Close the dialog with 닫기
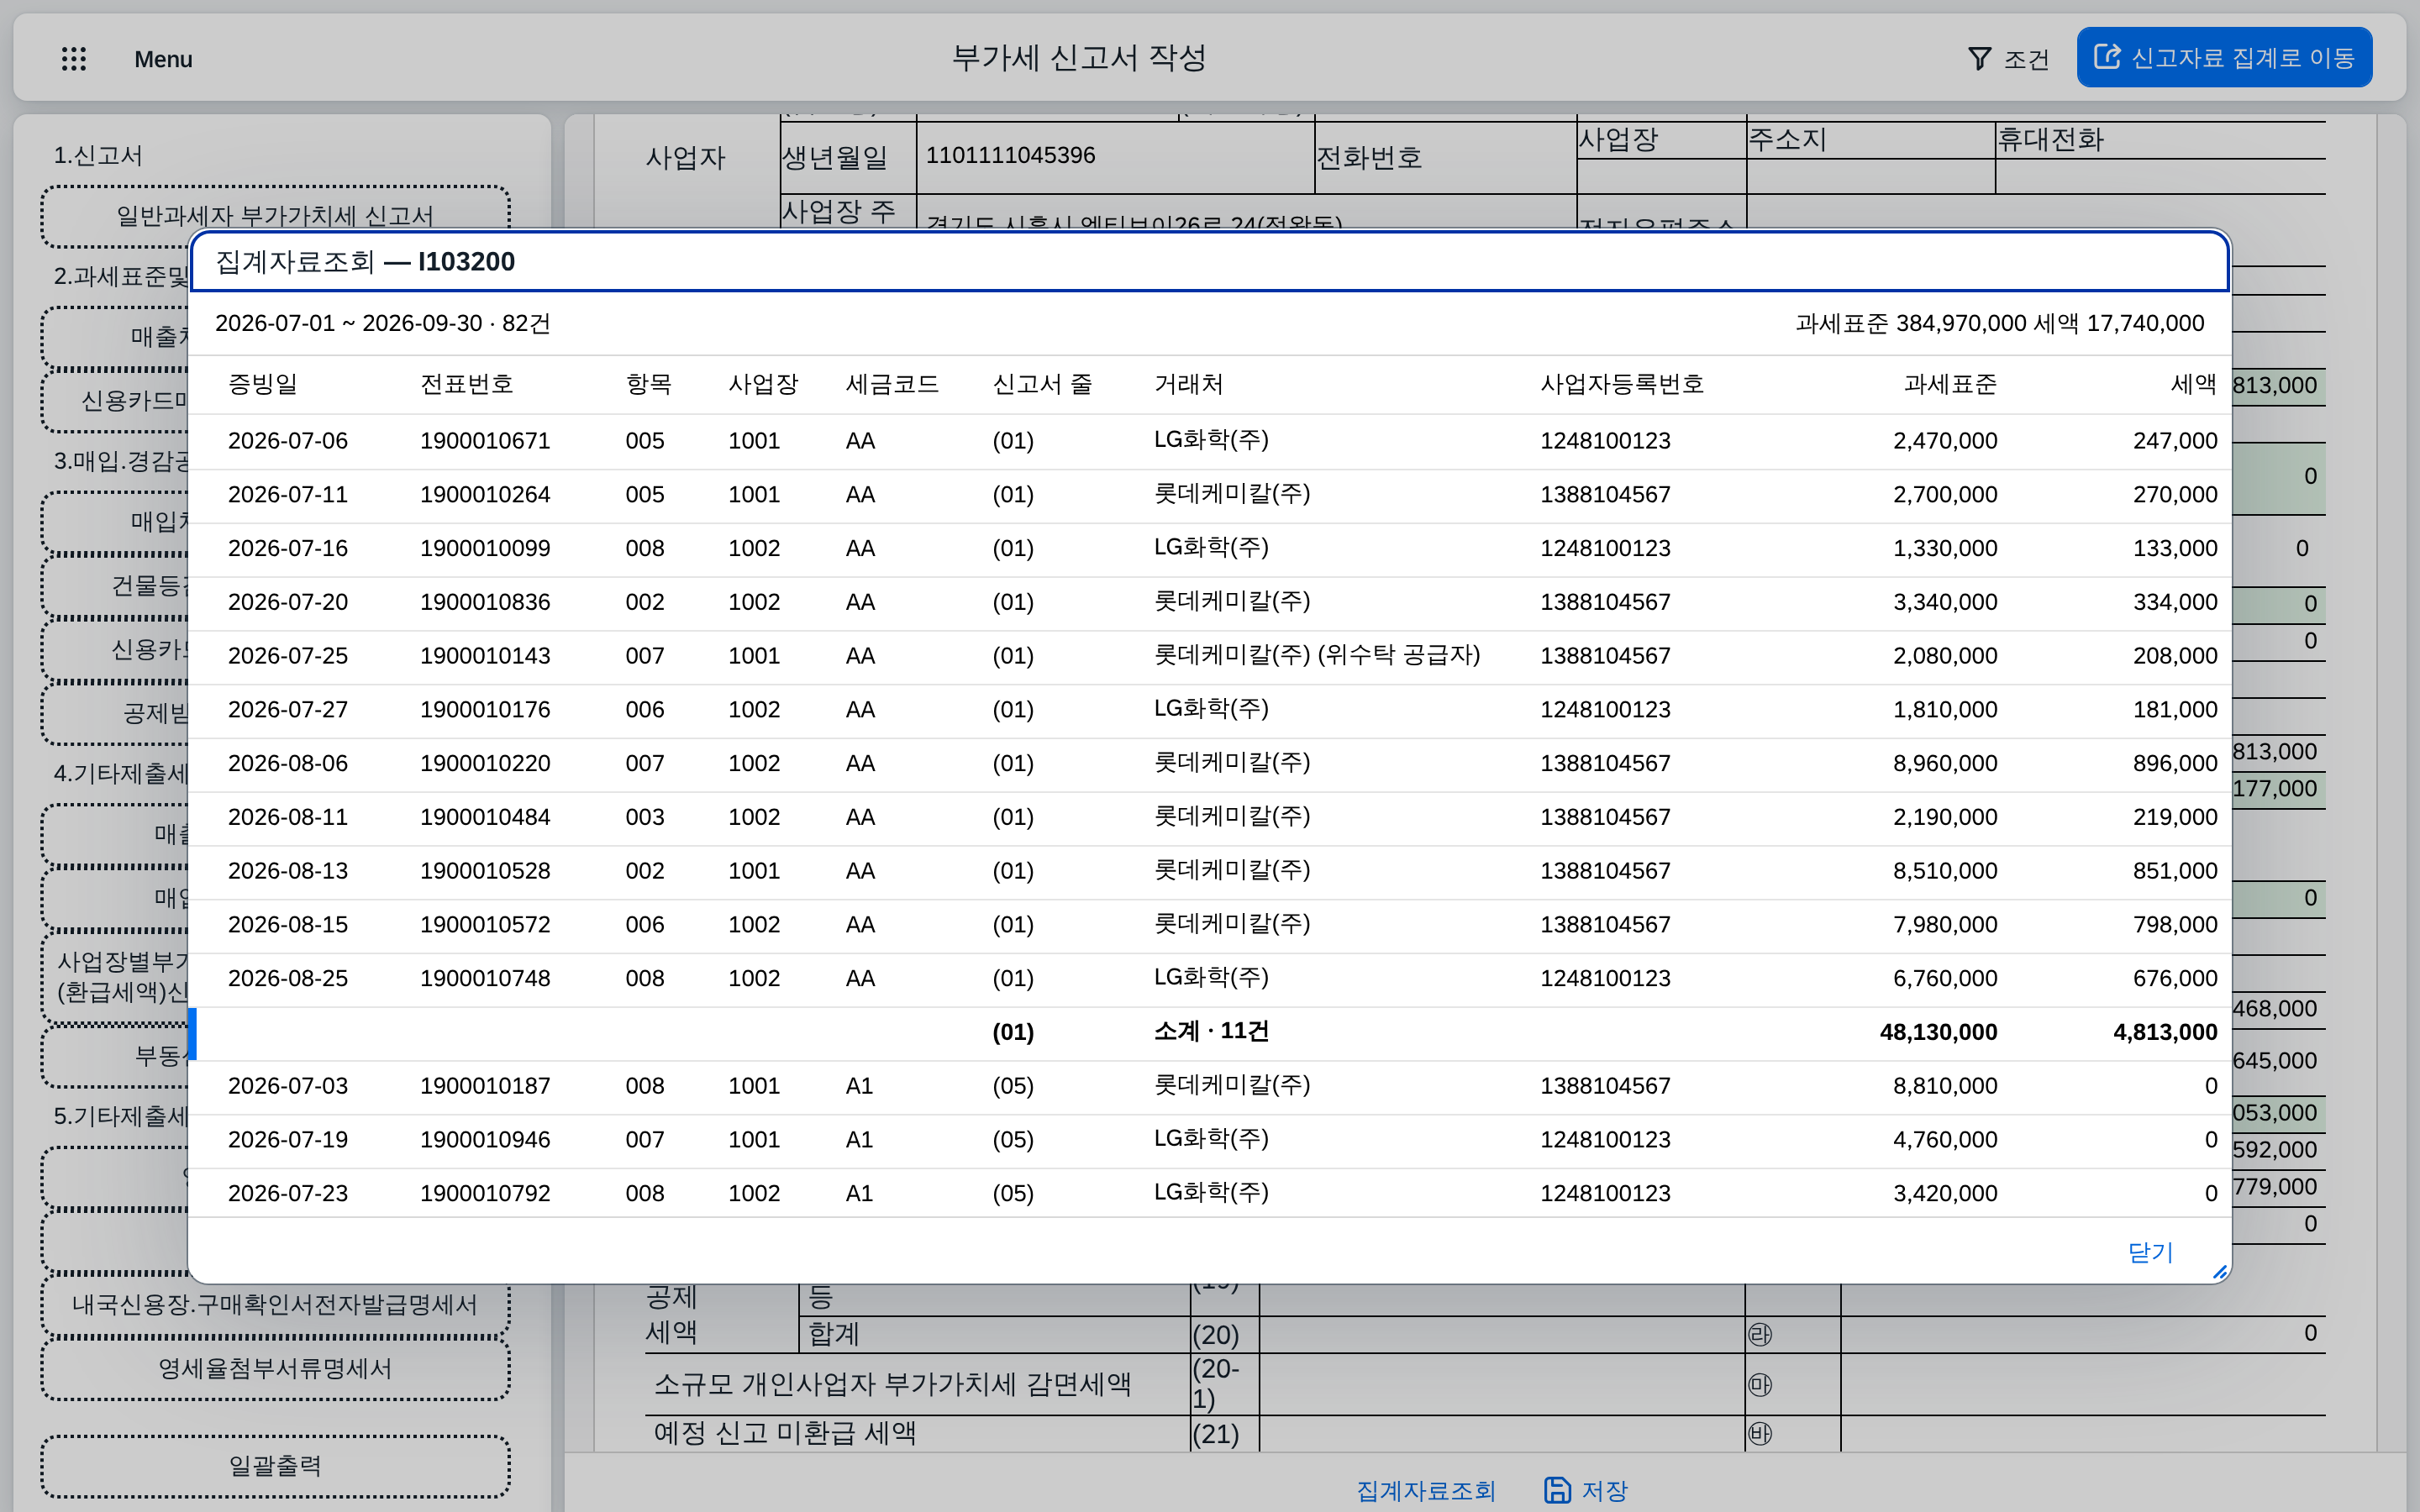Viewport: 2420px width, 1512px height. tap(2150, 1252)
